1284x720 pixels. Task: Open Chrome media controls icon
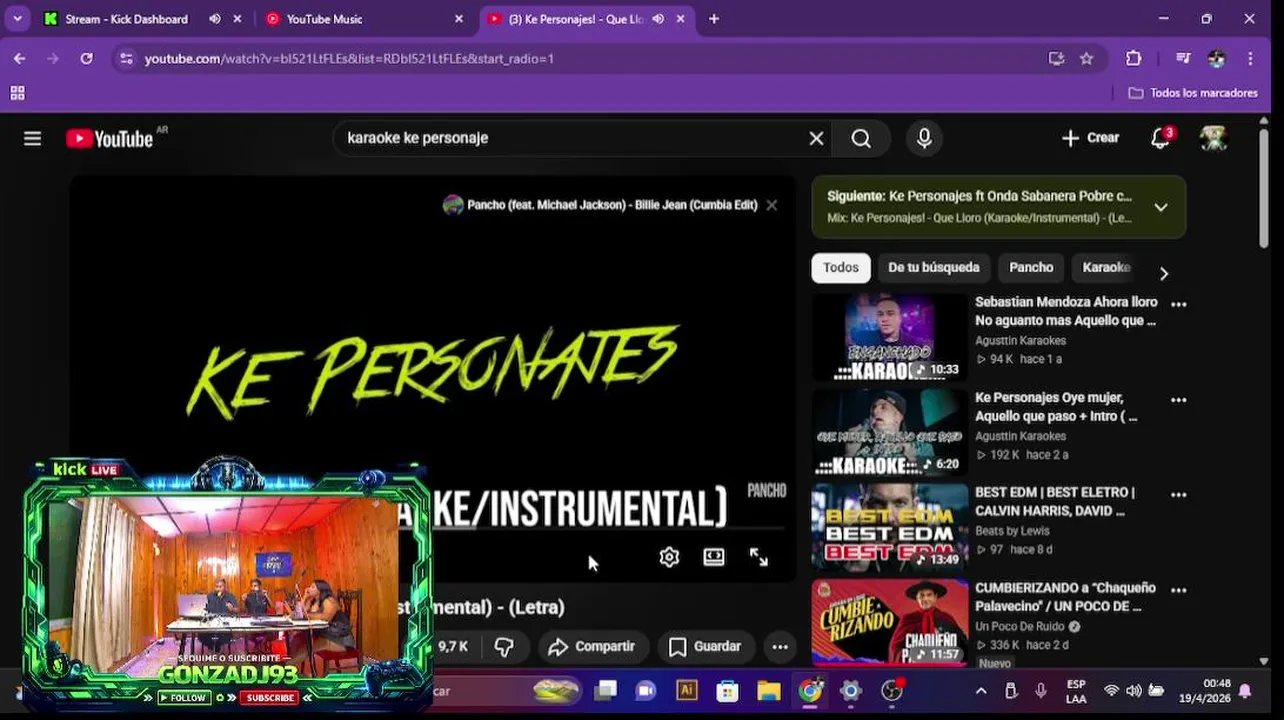click(x=1183, y=59)
